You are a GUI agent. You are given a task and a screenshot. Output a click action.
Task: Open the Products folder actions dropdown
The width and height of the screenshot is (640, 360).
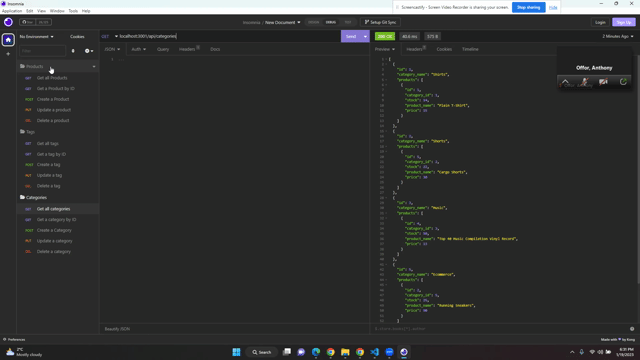coord(94,67)
